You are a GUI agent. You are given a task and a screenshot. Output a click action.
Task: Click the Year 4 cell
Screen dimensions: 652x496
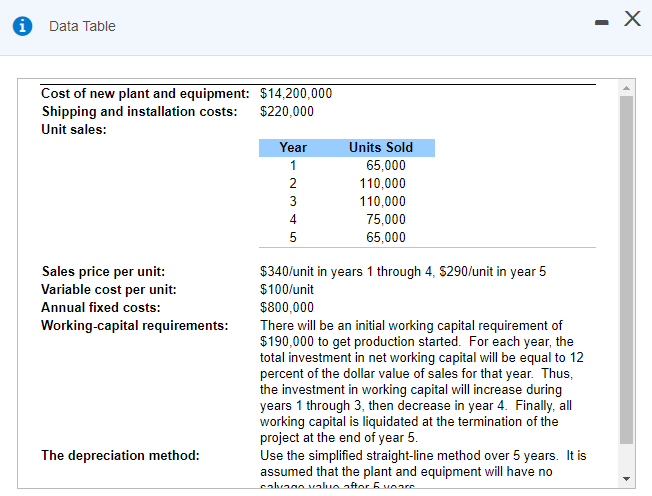coord(293,219)
